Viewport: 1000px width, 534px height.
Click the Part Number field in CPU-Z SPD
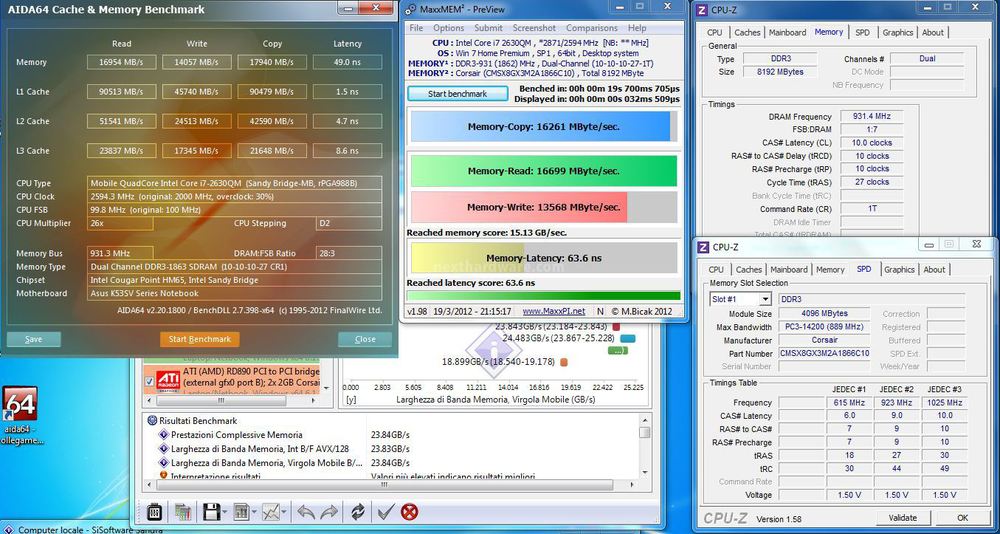pos(824,353)
